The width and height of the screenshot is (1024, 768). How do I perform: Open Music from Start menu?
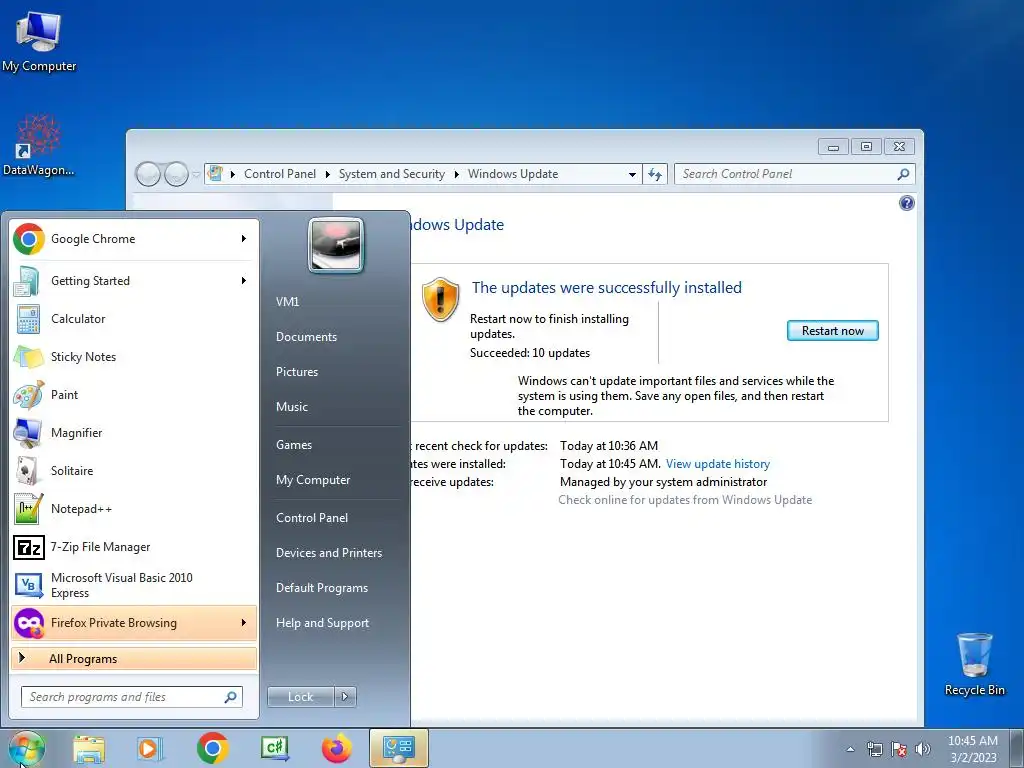tap(292, 407)
